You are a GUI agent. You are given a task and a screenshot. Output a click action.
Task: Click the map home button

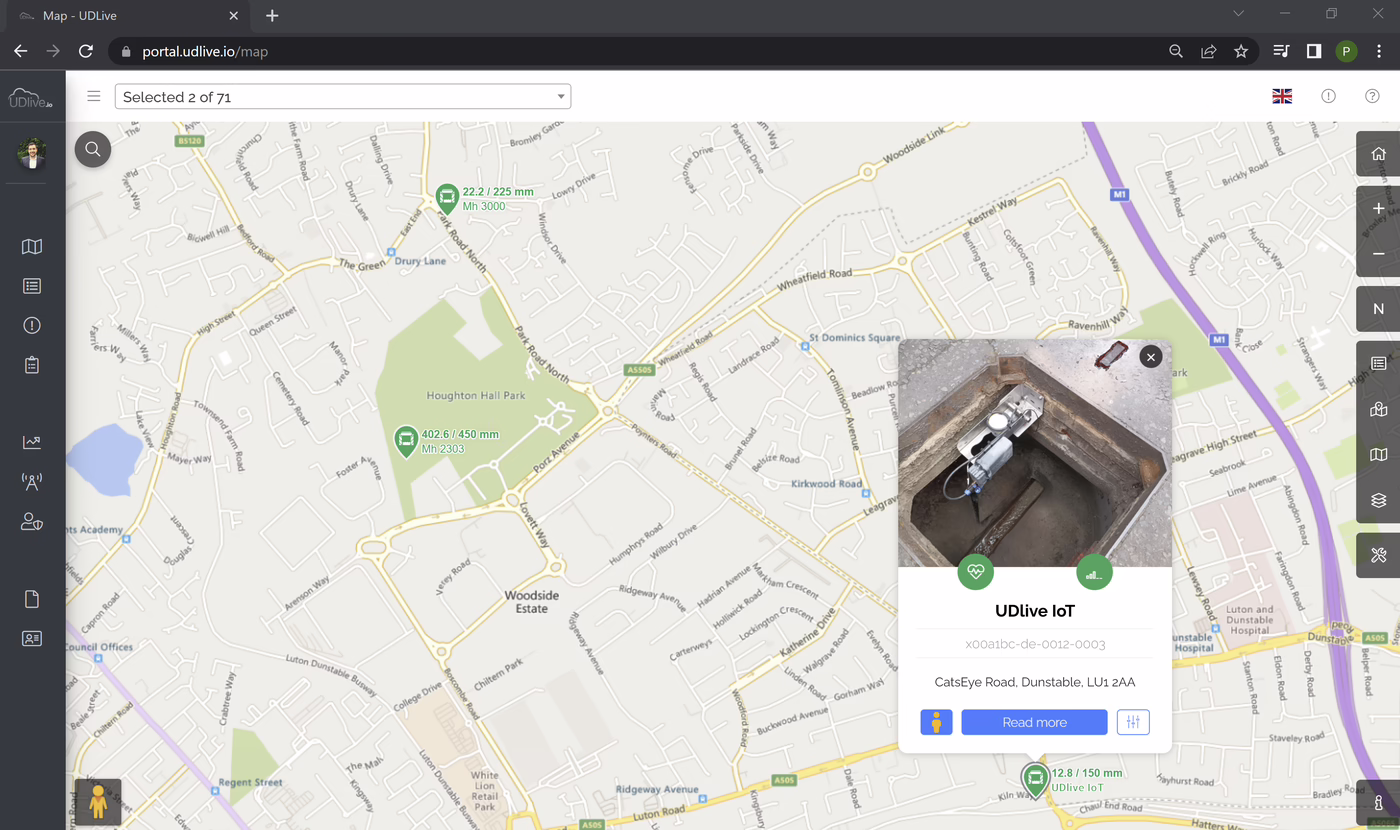[x=1378, y=154]
